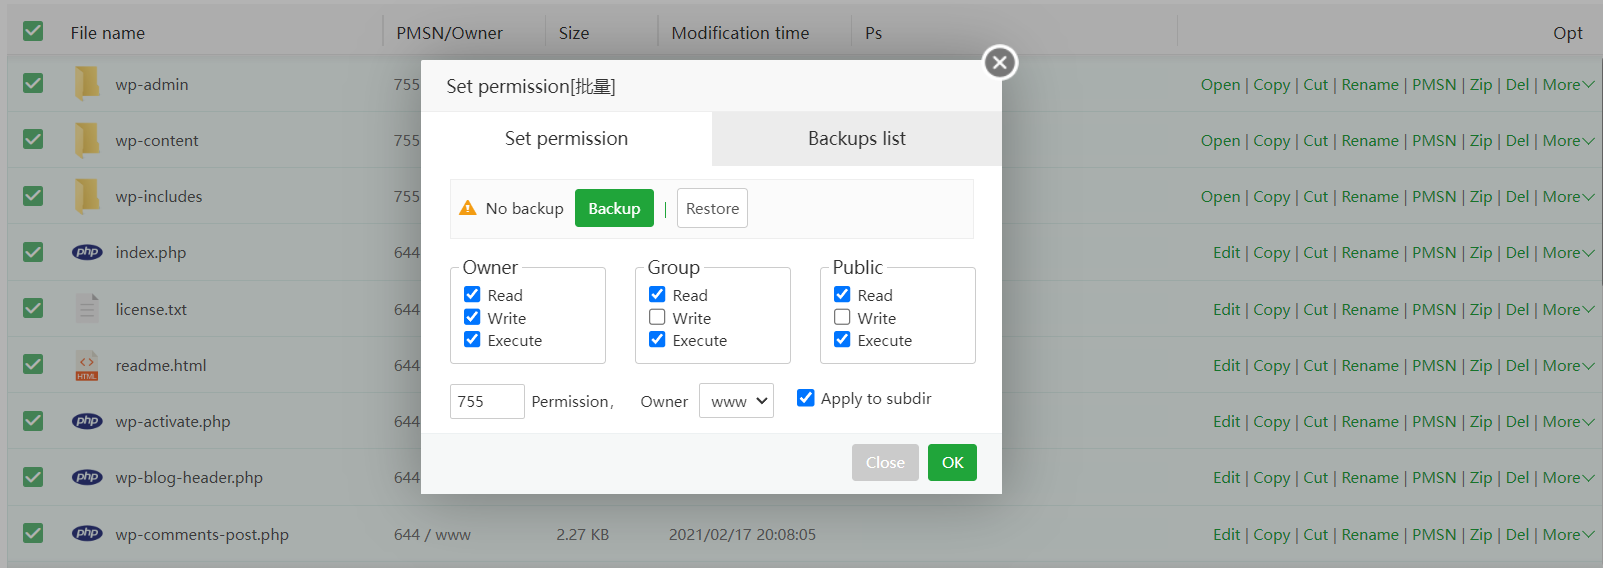Toggle Apply to subdir checkbox
Image resolution: width=1603 pixels, height=568 pixels.
pos(806,398)
